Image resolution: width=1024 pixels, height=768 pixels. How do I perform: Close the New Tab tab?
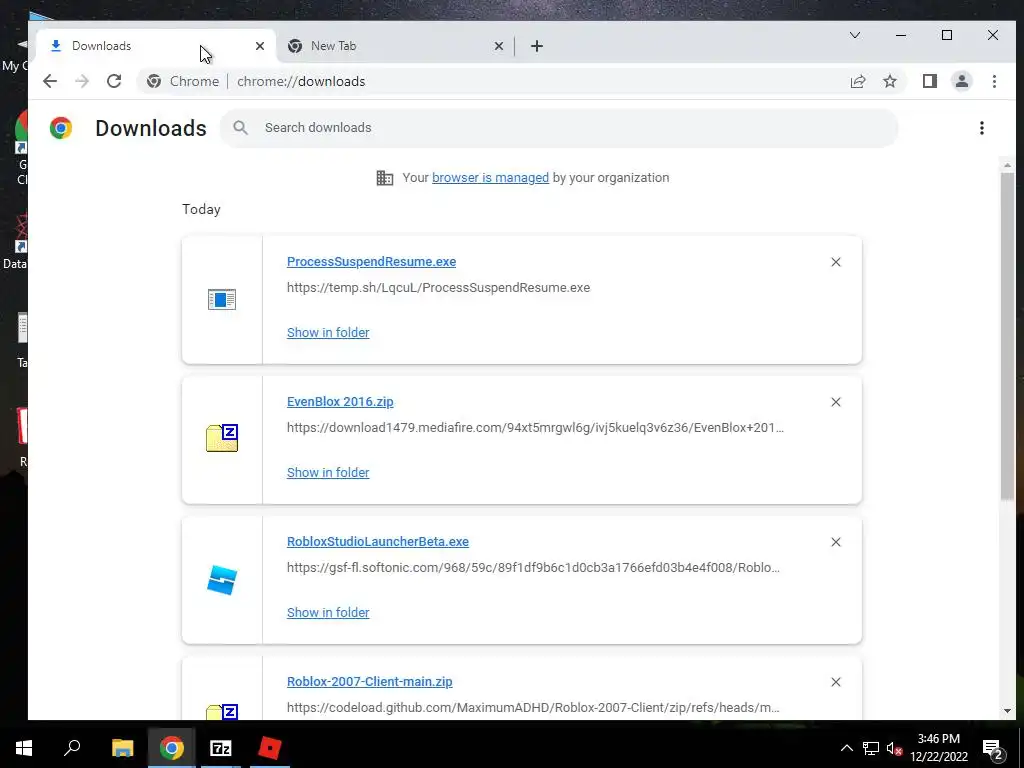pos(498,46)
